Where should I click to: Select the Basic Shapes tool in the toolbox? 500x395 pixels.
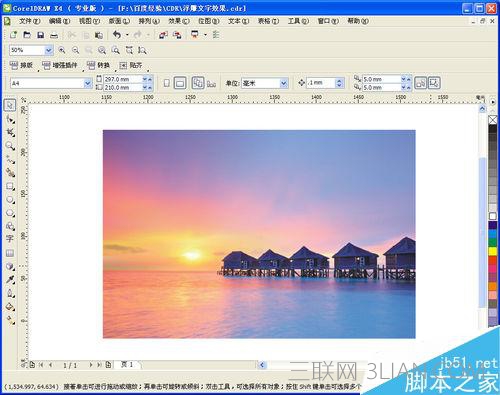tap(10, 226)
